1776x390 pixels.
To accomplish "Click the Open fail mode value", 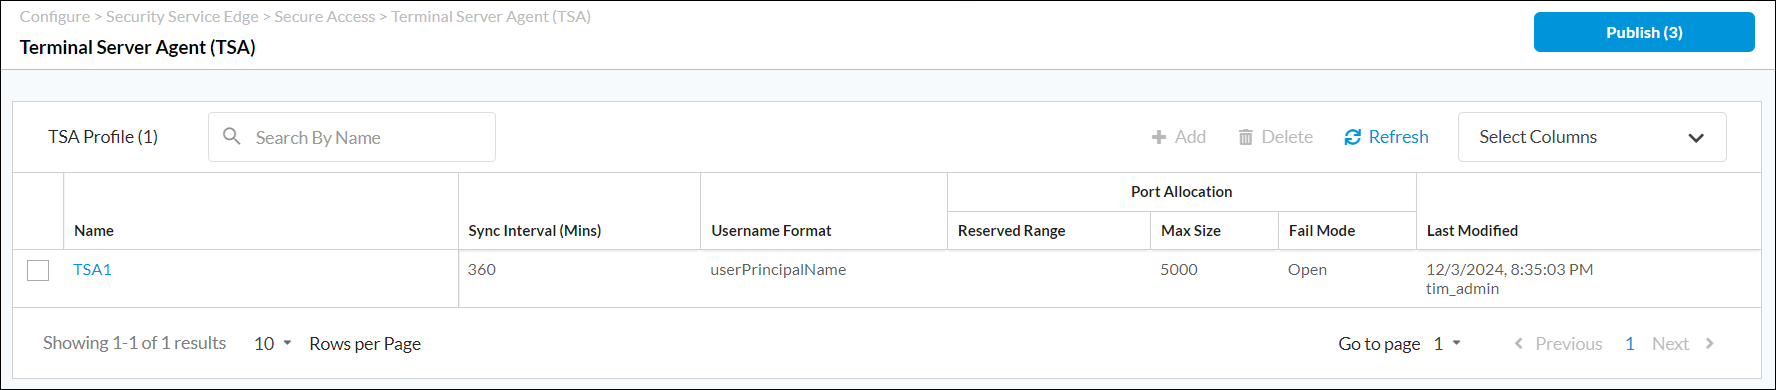I will coord(1307,270).
